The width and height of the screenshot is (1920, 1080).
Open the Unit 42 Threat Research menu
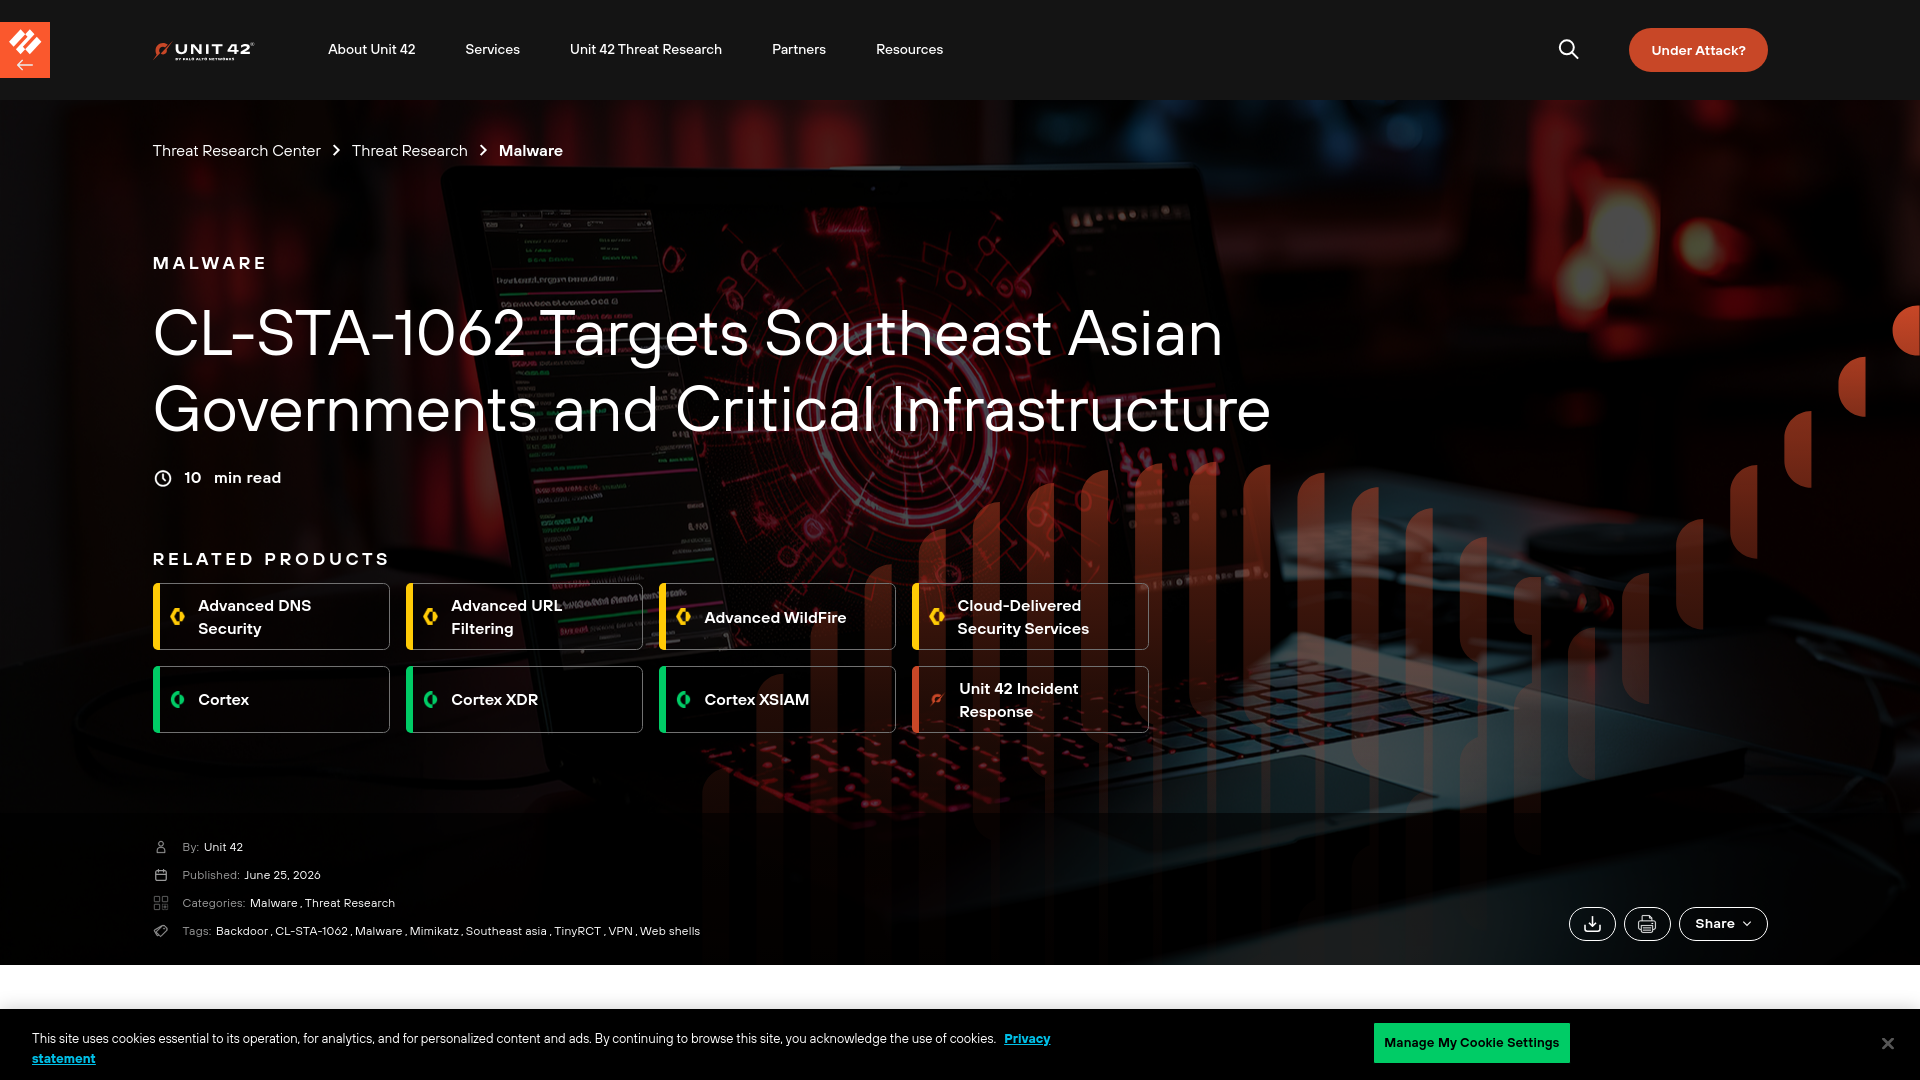[646, 49]
